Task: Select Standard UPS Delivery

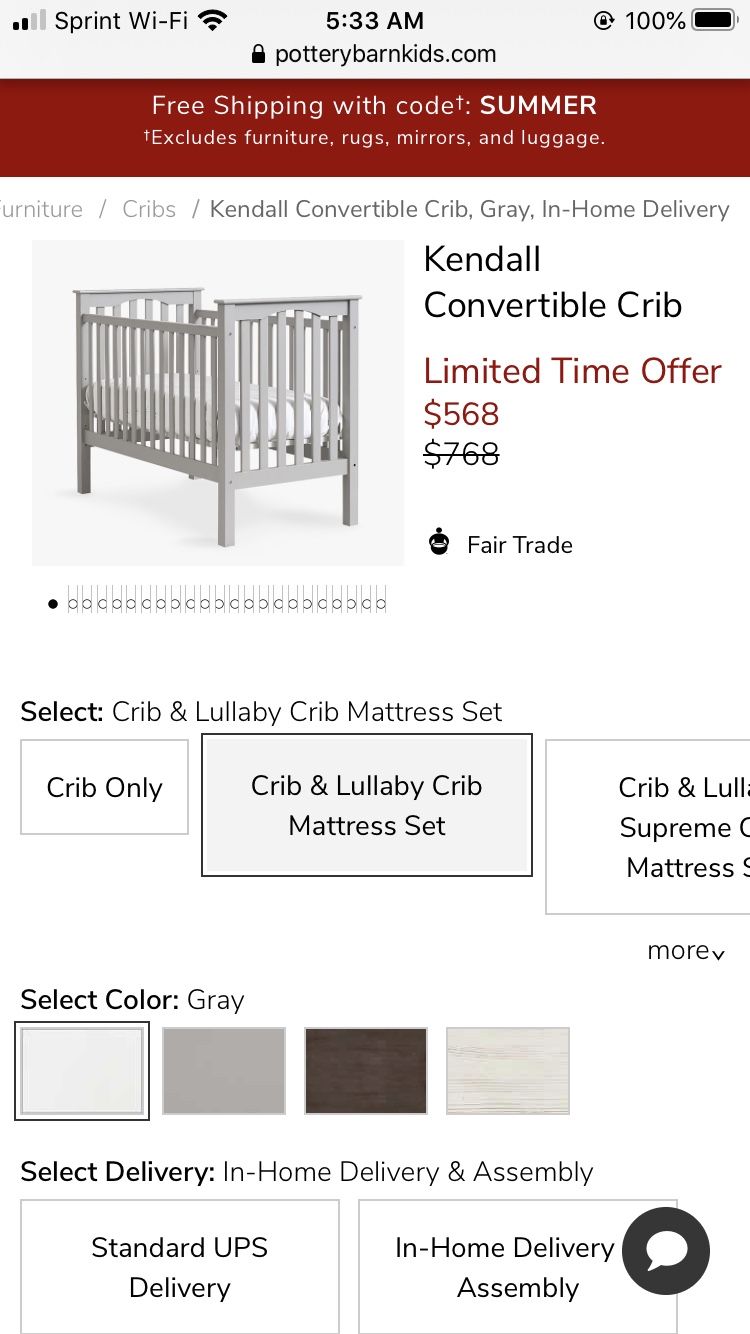Action: (179, 1267)
